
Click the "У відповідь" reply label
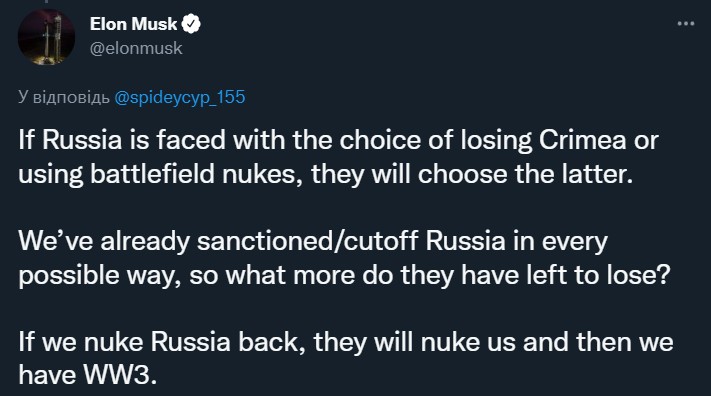tap(64, 98)
